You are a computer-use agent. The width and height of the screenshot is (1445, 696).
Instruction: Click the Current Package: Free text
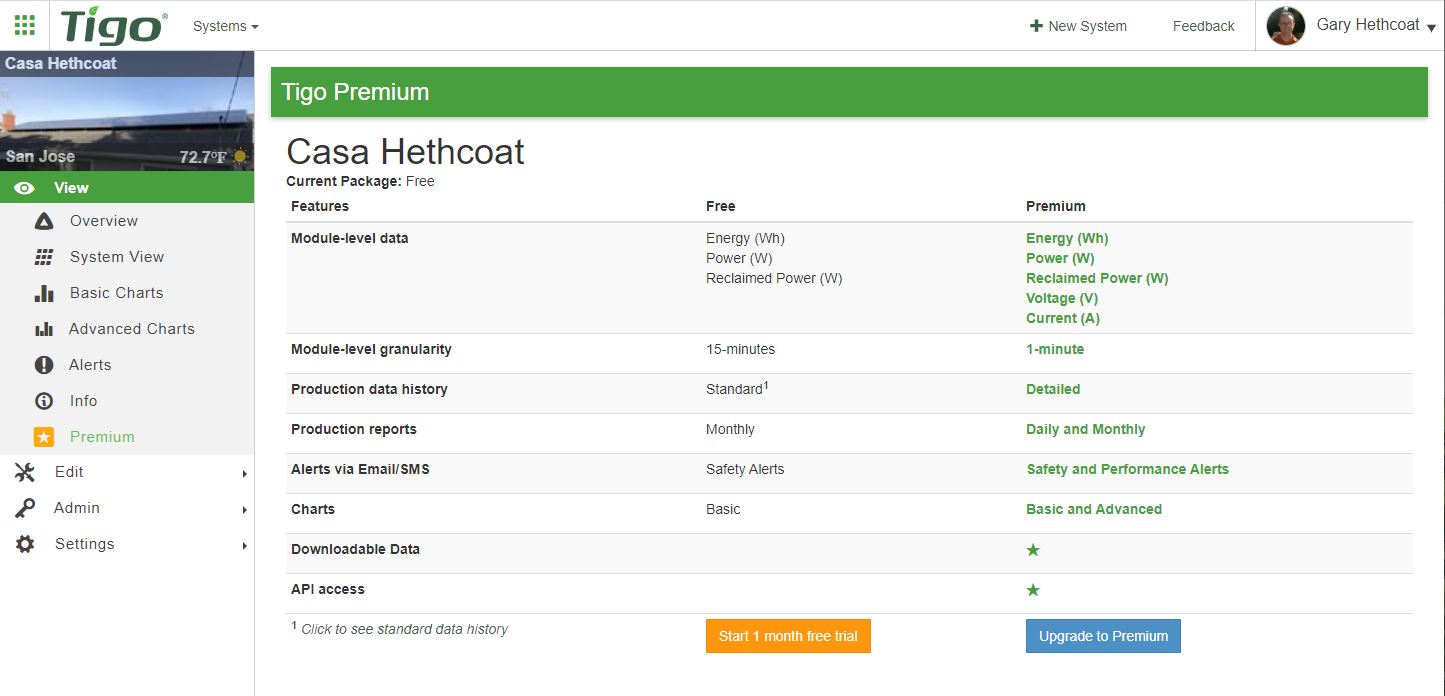pyautogui.click(x=360, y=182)
